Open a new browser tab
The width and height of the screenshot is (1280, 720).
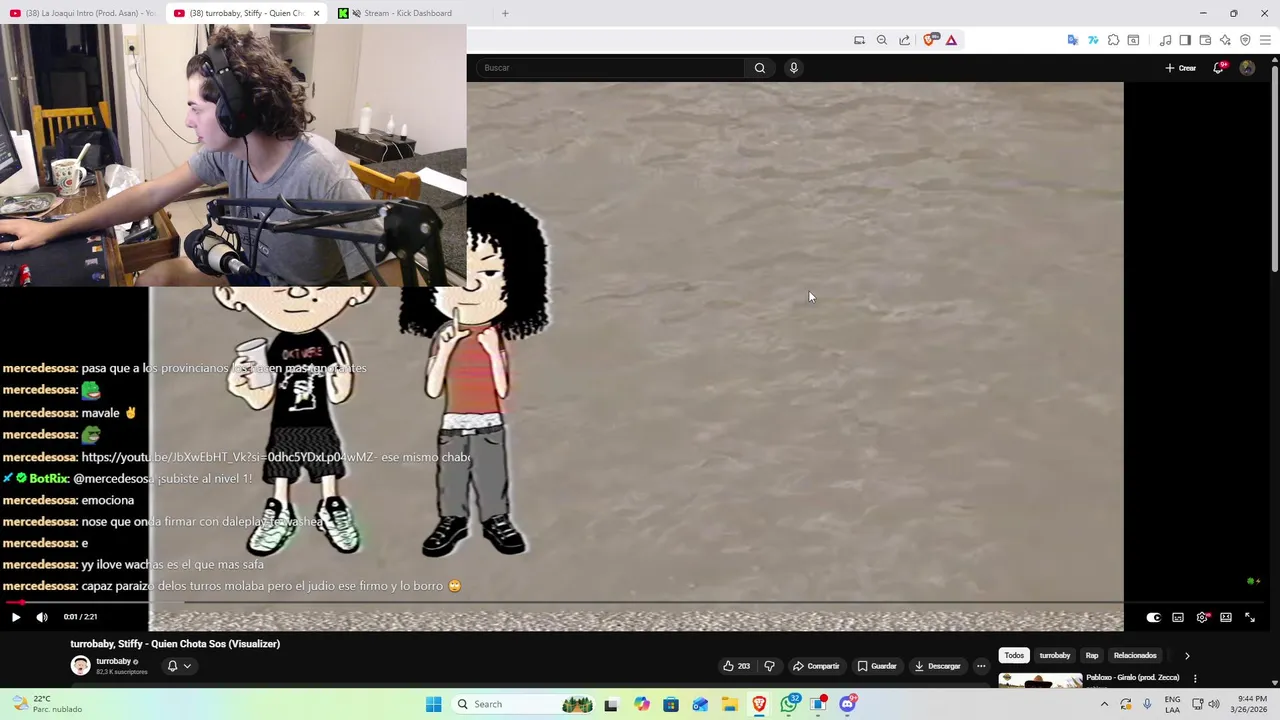(x=505, y=13)
